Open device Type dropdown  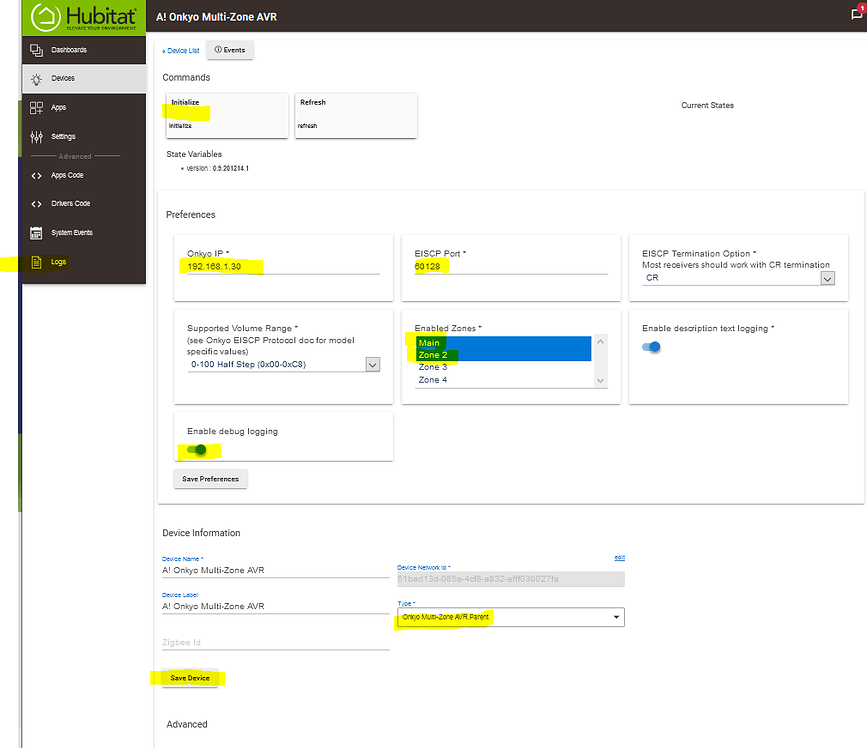coord(510,617)
